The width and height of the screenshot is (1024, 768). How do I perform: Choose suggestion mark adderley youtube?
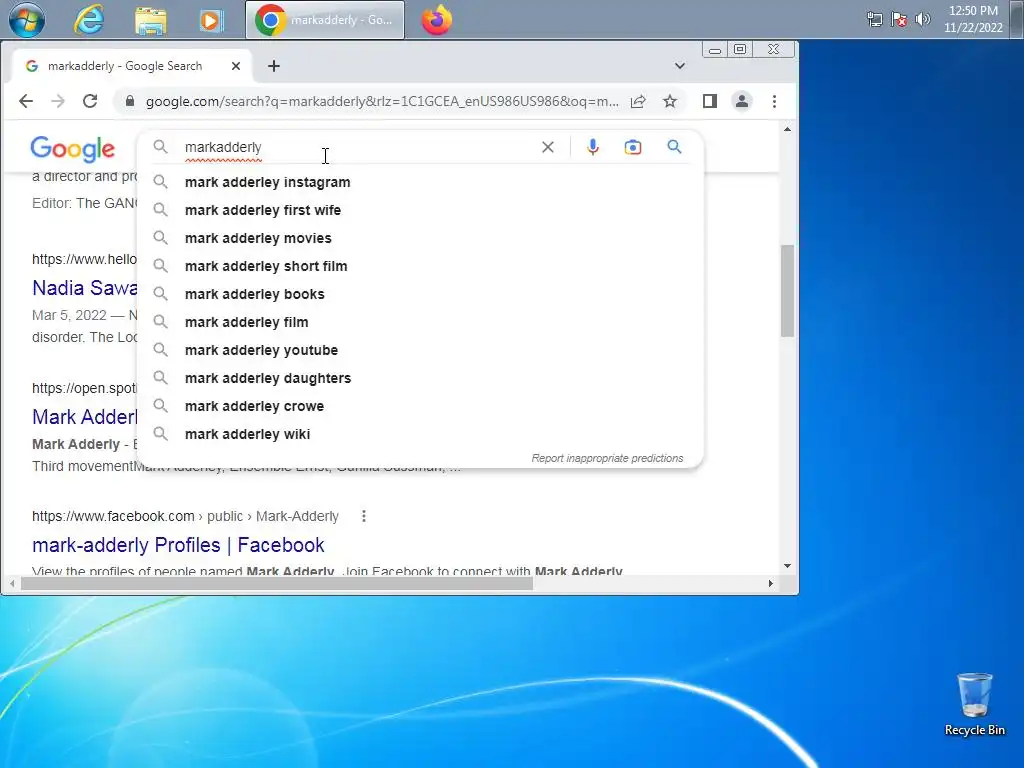pos(421,351)
